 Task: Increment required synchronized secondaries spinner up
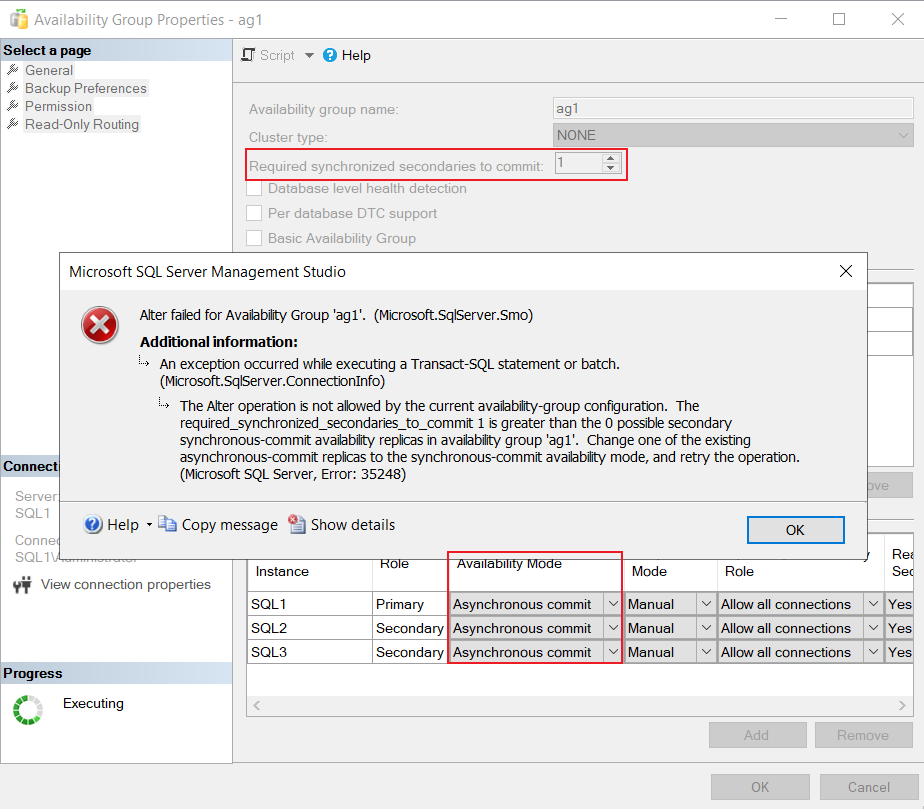coord(611,159)
